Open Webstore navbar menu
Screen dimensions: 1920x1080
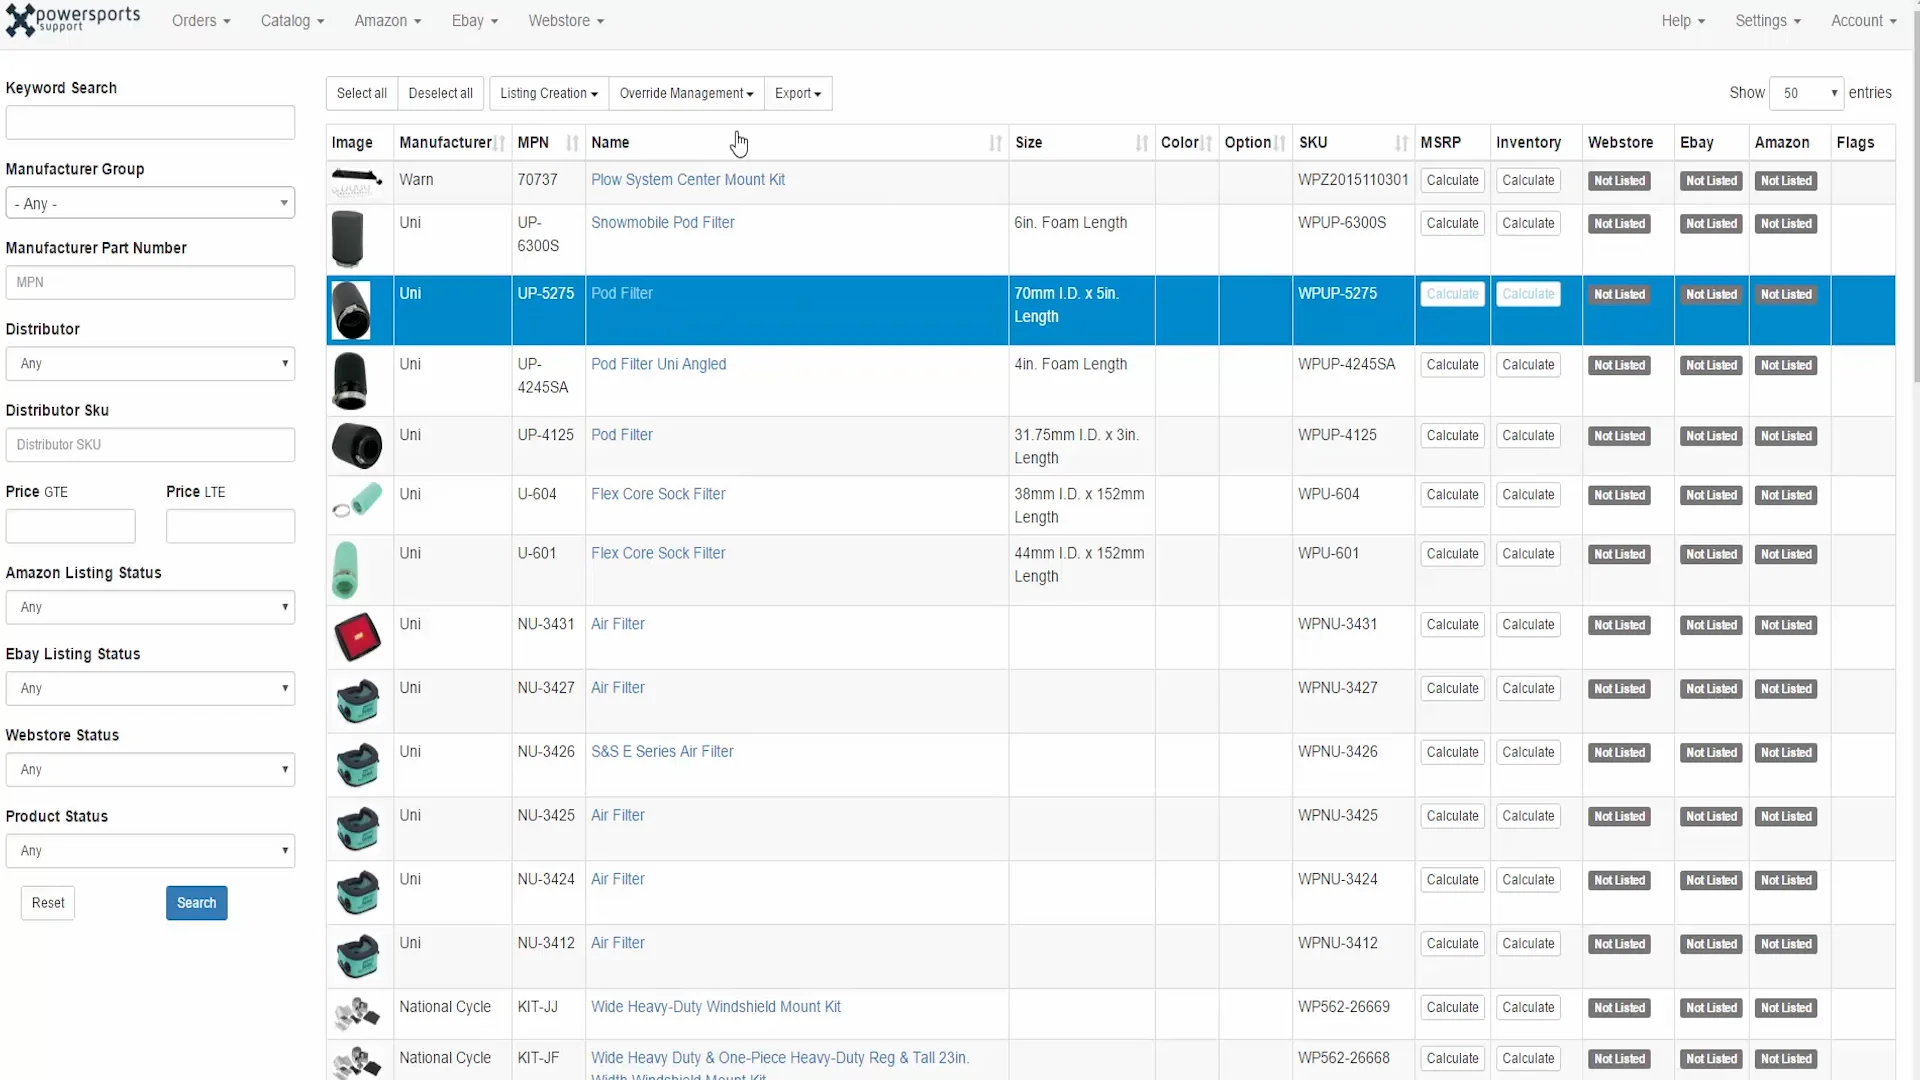pyautogui.click(x=566, y=21)
